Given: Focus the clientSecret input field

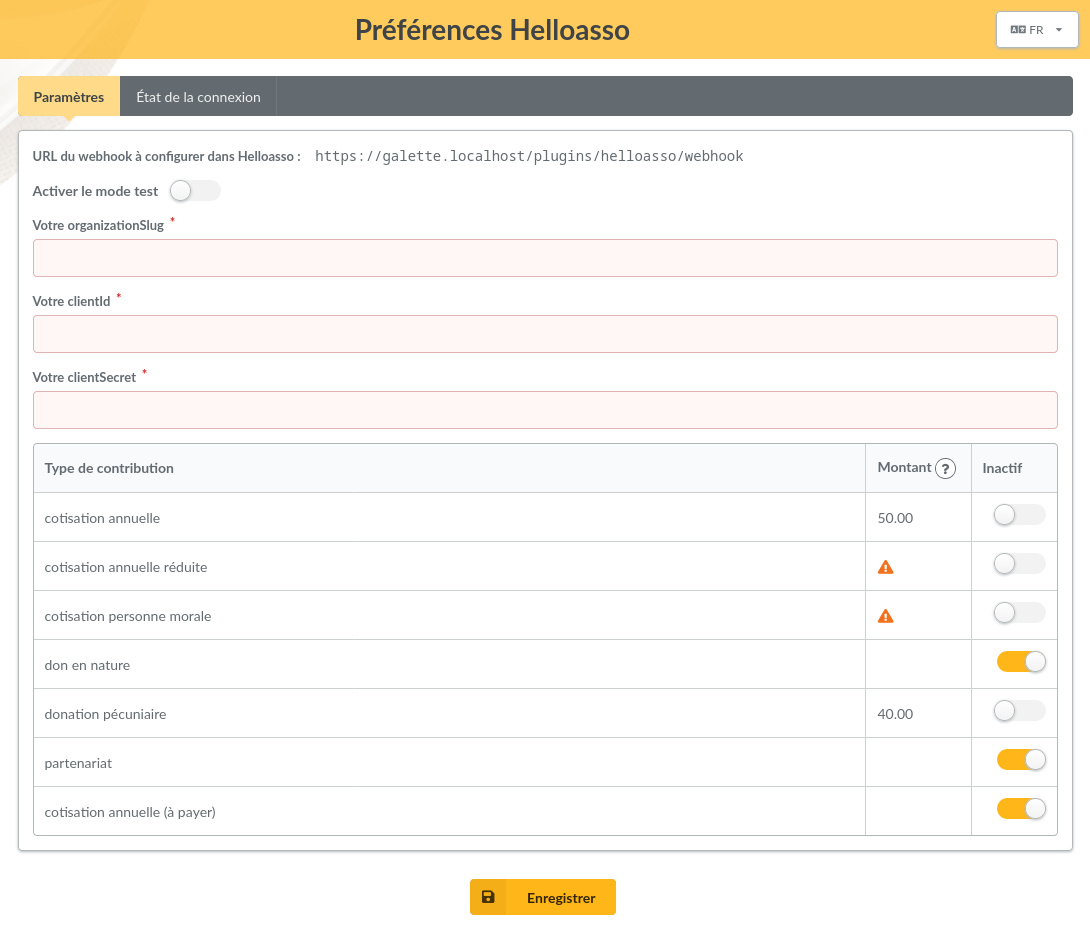Looking at the screenshot, I should click(x=545, y=410).
